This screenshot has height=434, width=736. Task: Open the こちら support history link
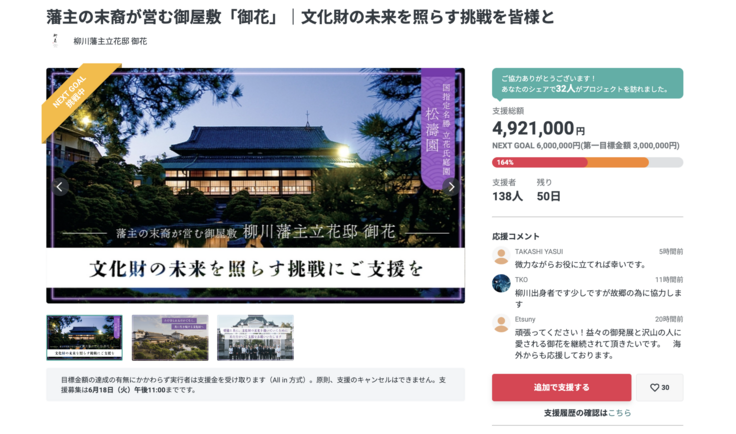tap(619, 413)
